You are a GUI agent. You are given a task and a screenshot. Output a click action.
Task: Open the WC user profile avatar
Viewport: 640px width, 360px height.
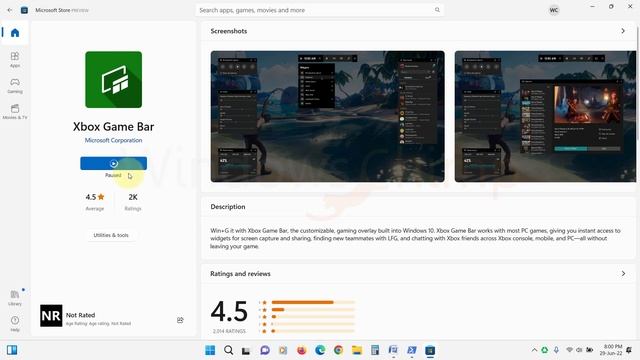(553, 10)
